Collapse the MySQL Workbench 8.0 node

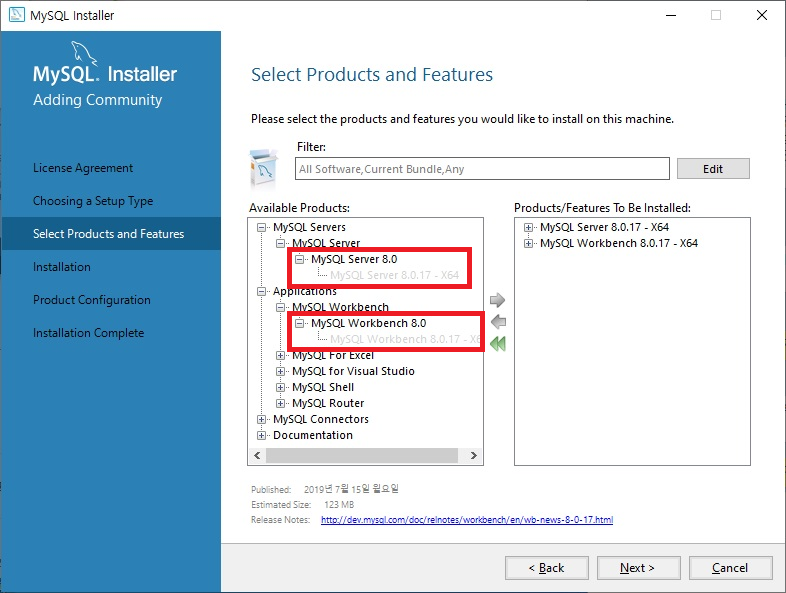pyautogui.click(x=299, y=323)
